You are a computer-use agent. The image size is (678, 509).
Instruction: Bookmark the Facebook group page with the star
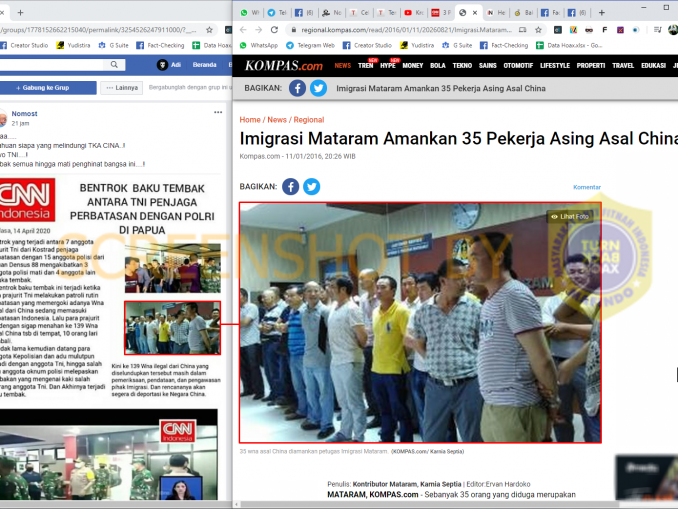(x=209, y=30)
